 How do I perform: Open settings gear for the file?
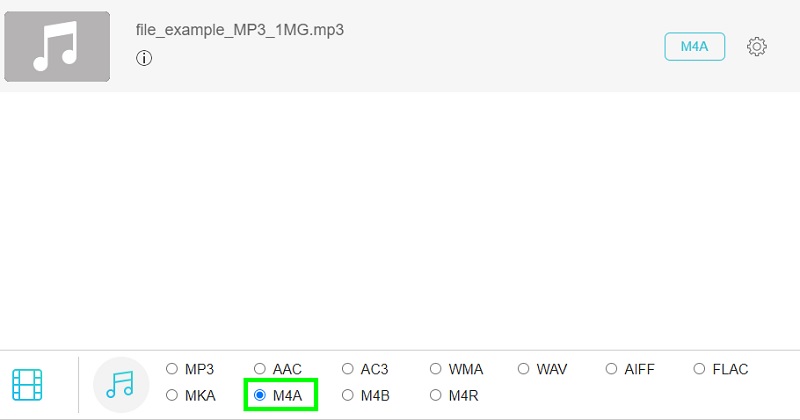757,46
